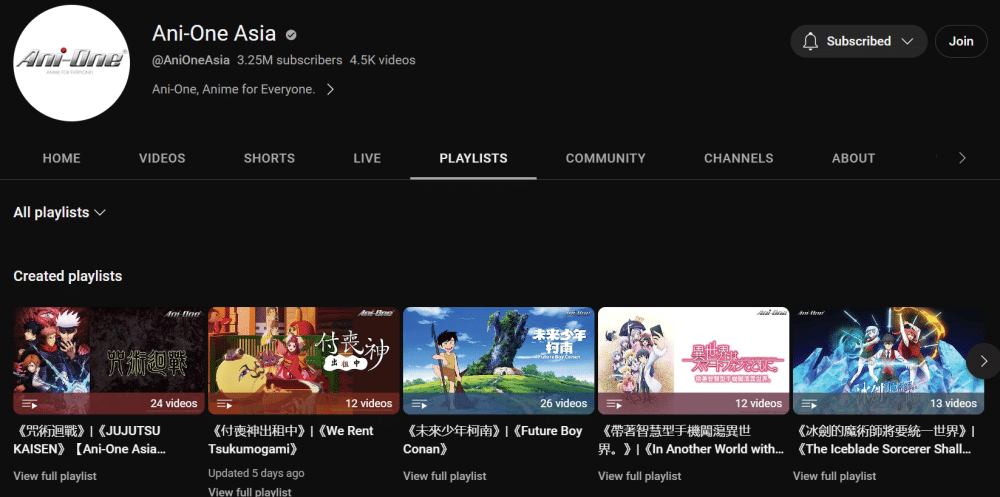Image resolution: width=1000 pixels, height=497 pixels.
Task: Click the @AniOneAsia handle text
Action: tap(191, 61)
